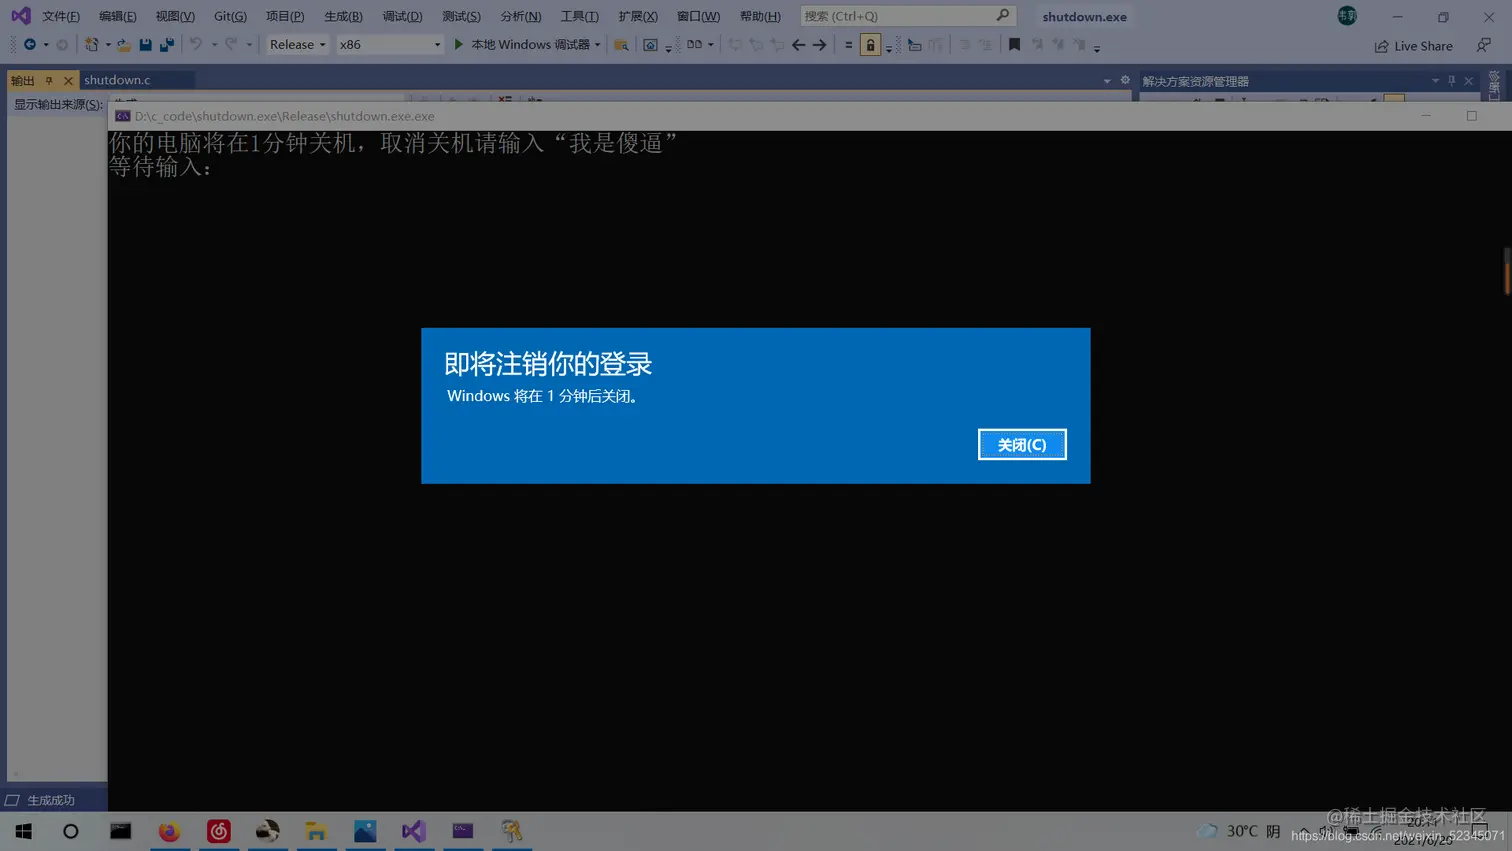Click the feedback icon beside Live Share
Image resolution: width=1512 pixels, height=851 pixels.
click(1484, 46)
